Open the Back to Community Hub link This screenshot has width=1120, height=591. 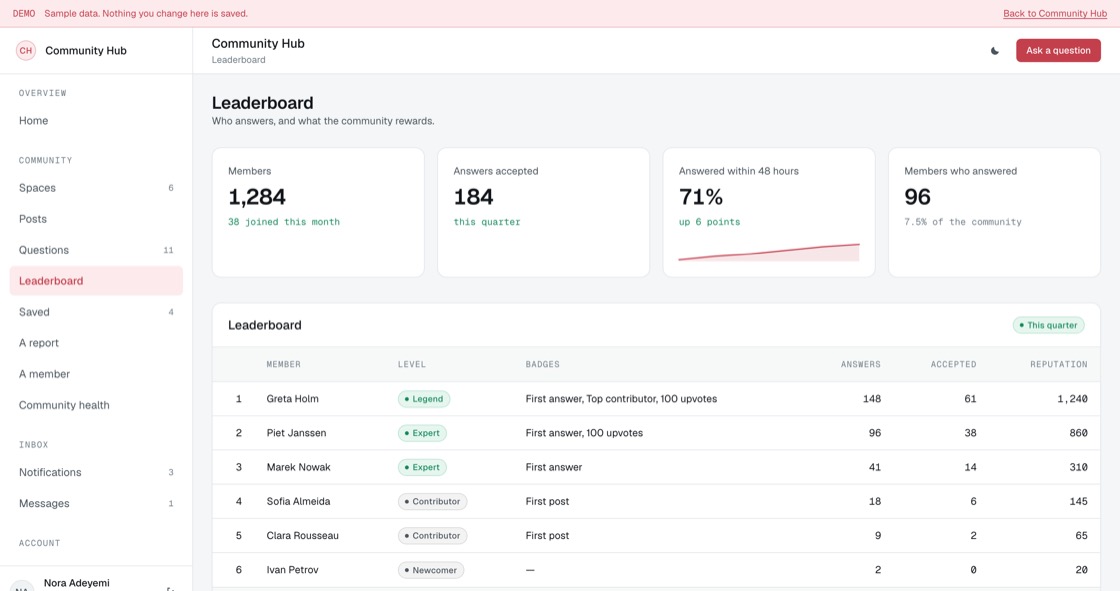tap(1055, 14)
